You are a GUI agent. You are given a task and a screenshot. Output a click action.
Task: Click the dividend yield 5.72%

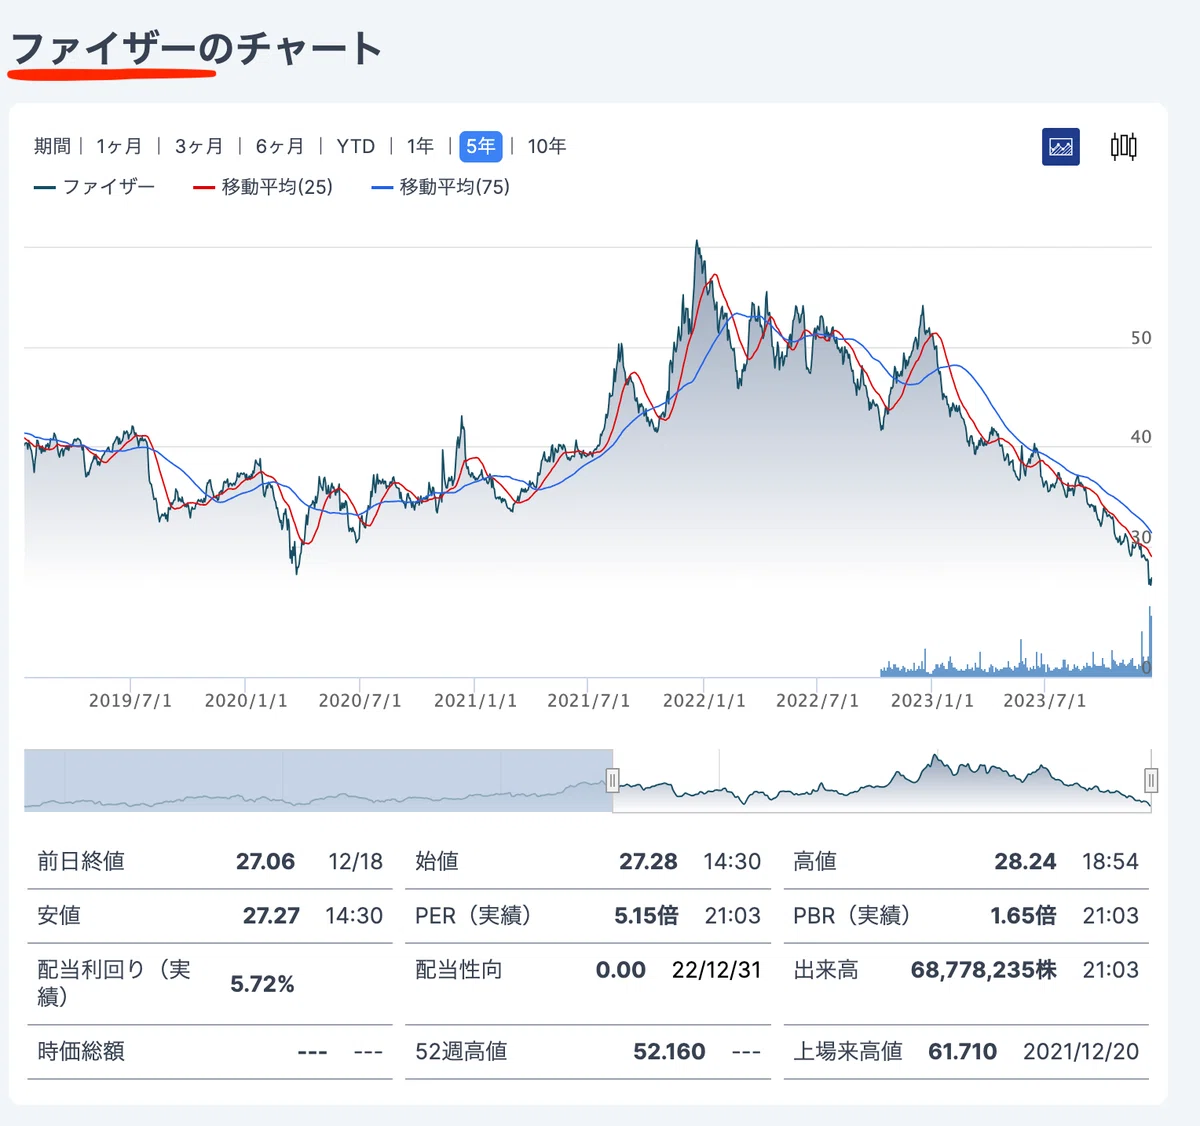click(x=262, y=984)
